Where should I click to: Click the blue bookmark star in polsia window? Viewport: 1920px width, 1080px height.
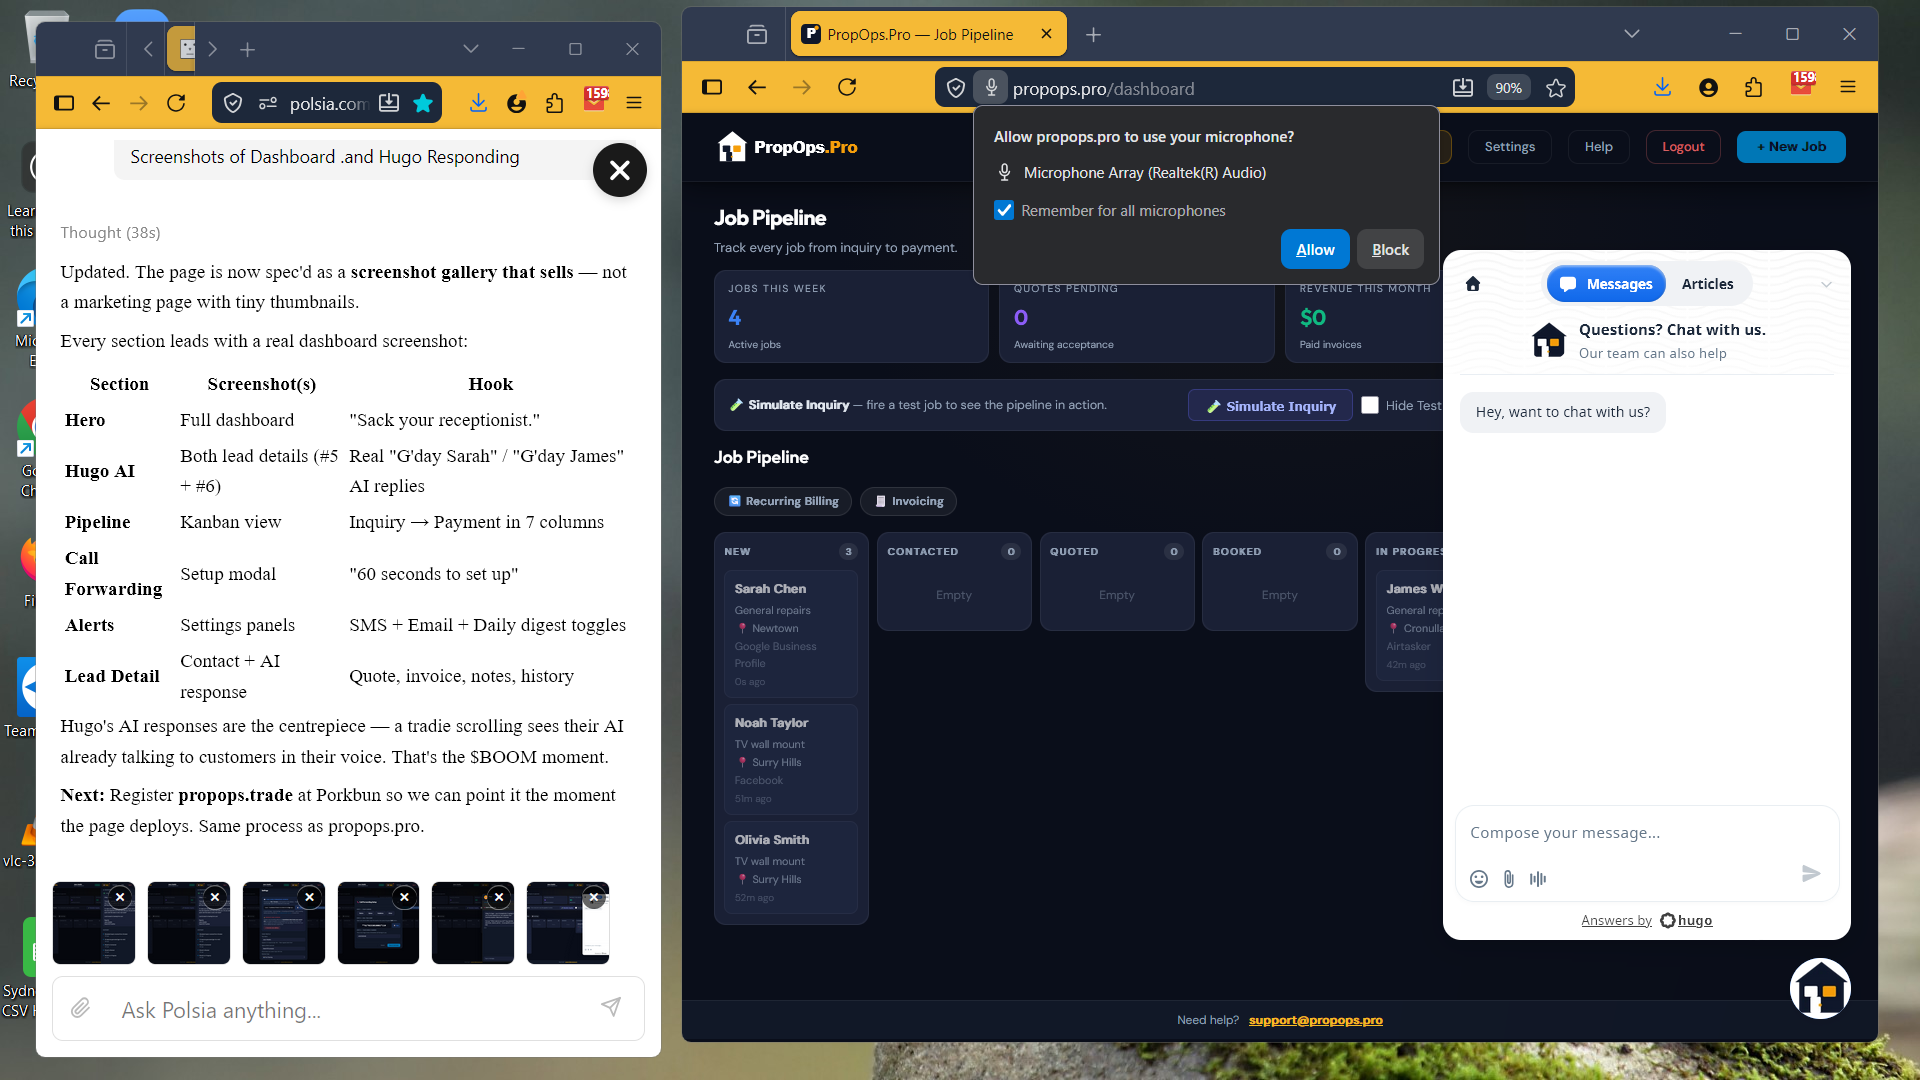423,103
